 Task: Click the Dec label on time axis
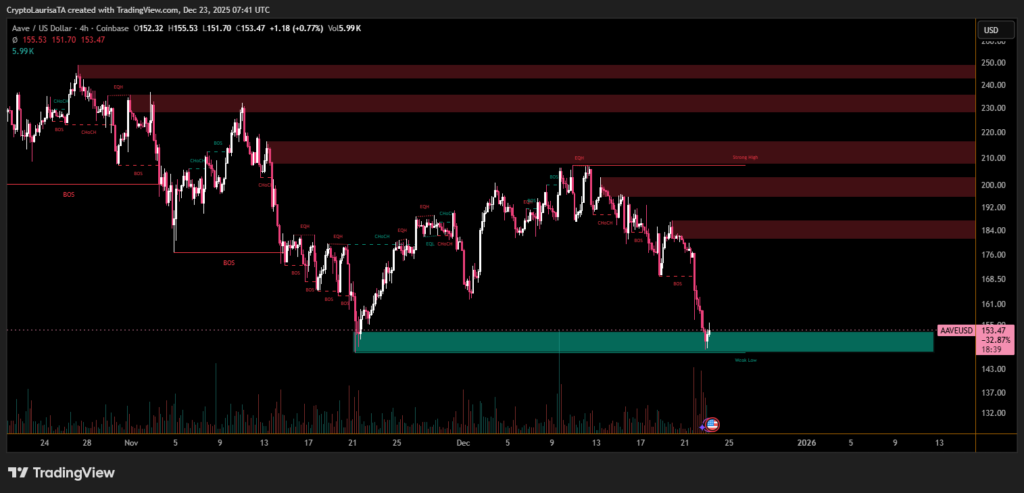tap(462, 441)
